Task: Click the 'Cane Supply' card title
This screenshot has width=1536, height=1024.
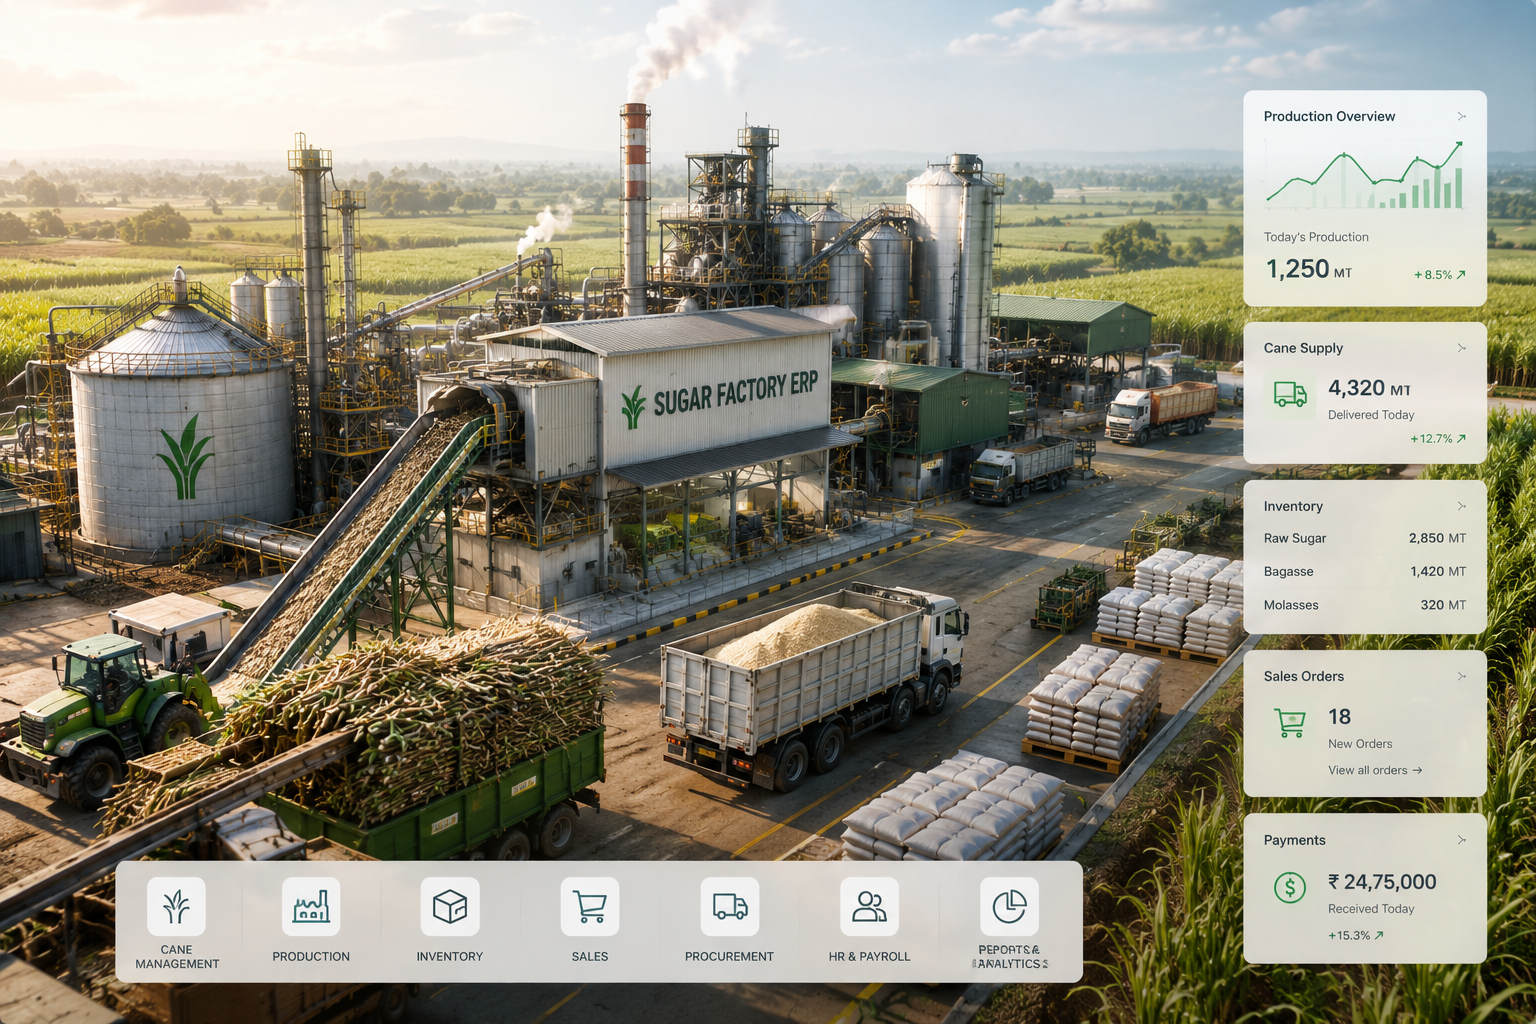Action: (1303, 348)
